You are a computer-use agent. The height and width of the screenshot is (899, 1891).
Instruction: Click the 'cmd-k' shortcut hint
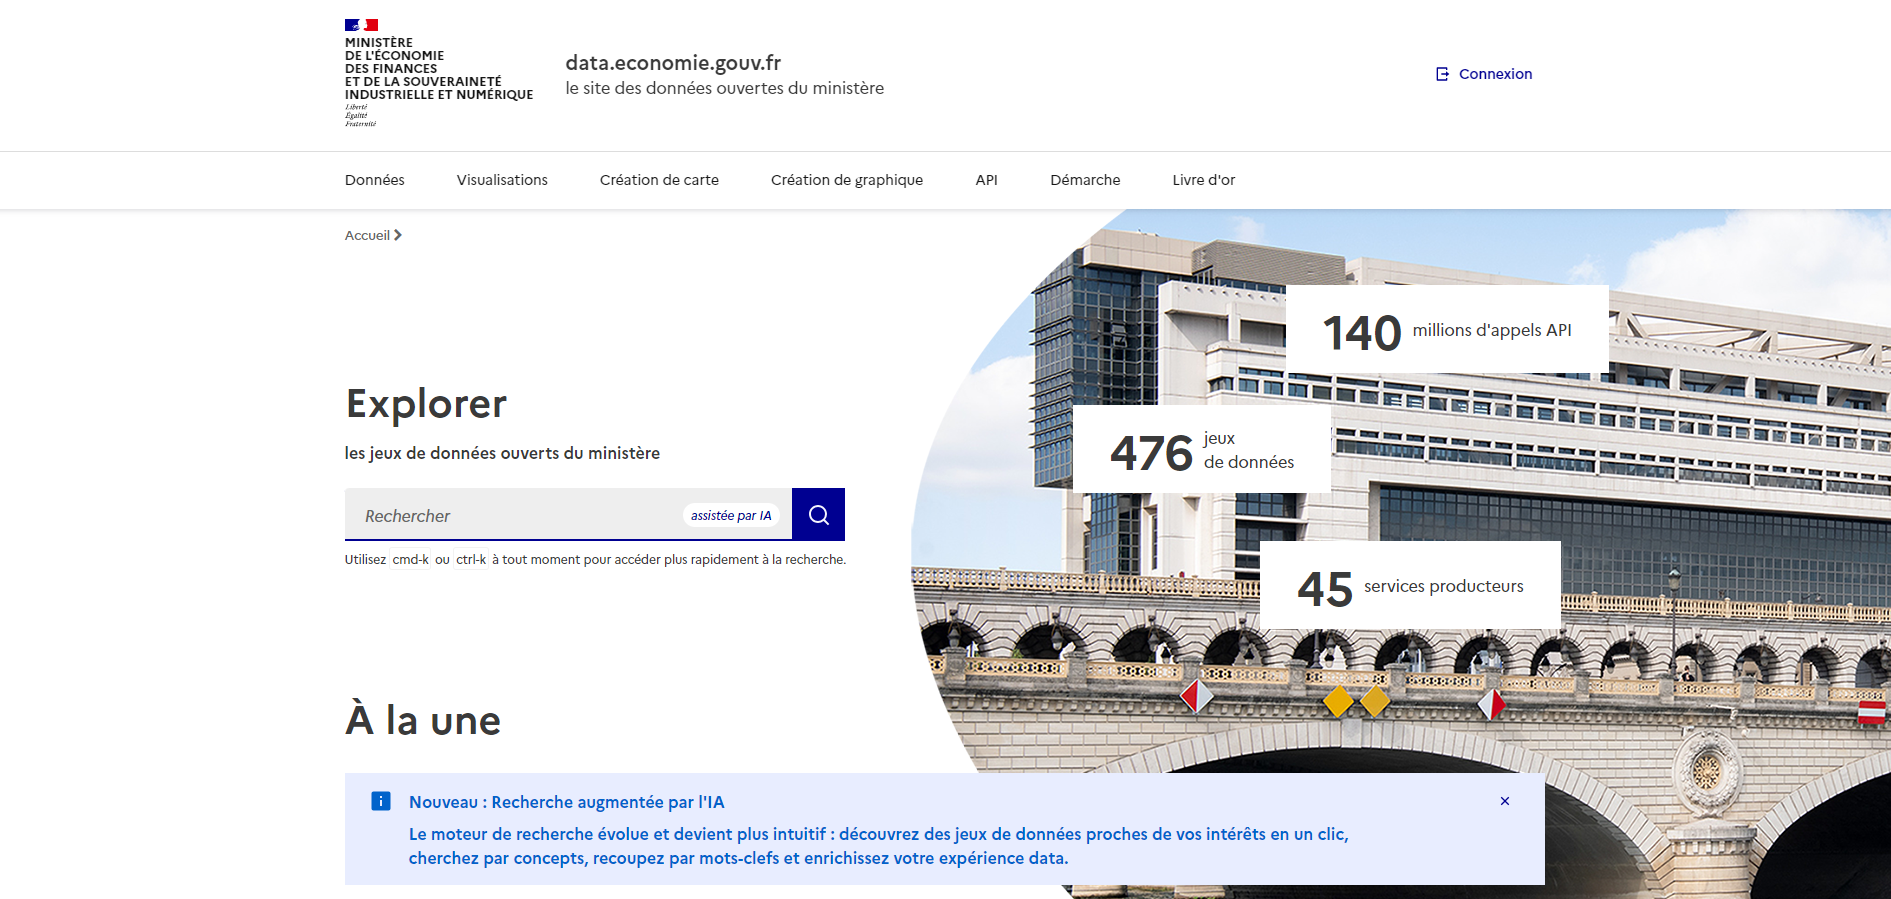point(410,559)
